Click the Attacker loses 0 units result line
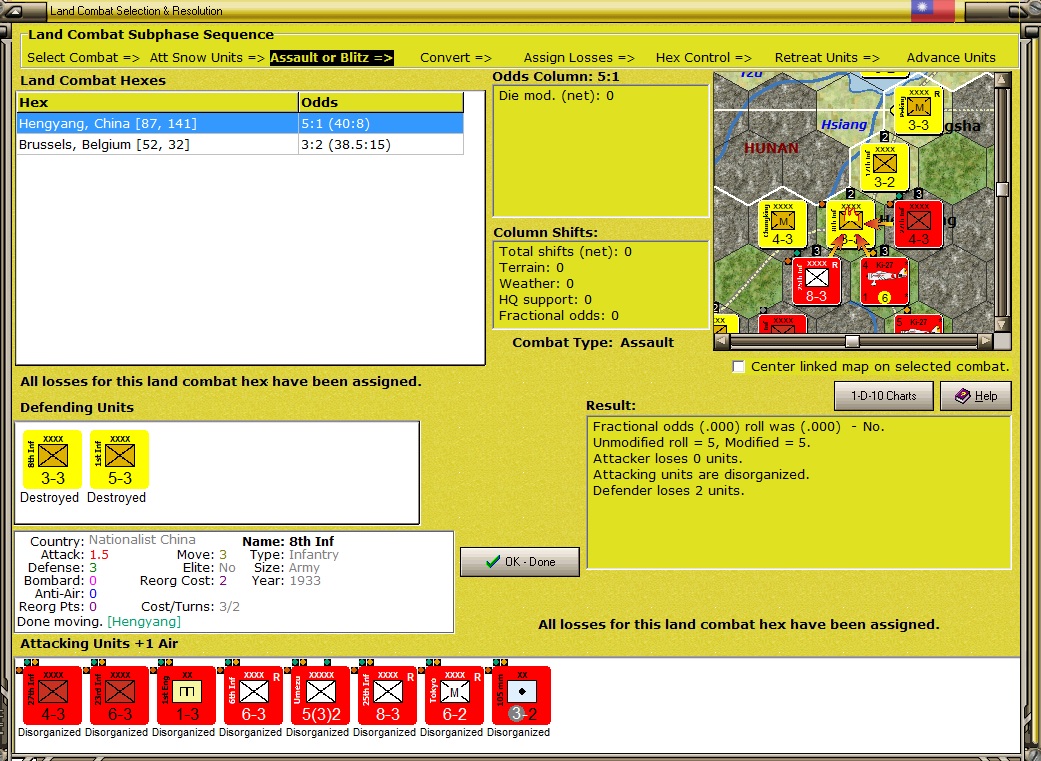Screen dimensions: 1041x761 tap(667, 459)
